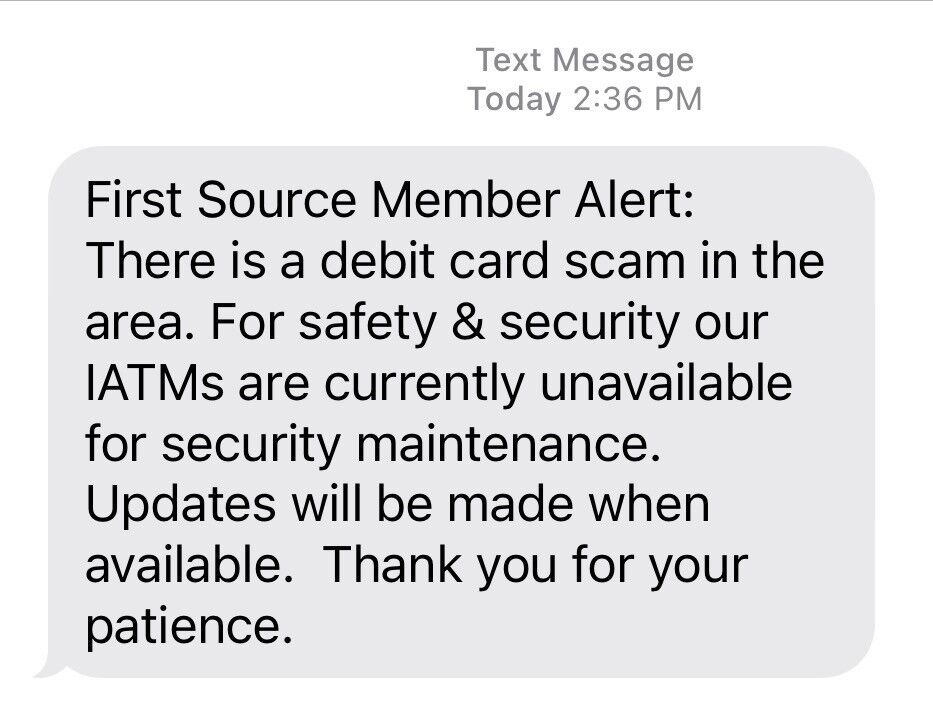This screenshot has height=706, width=933.
Task: Click "First Source Member Alert:" heading text
Action: [389, 201]
